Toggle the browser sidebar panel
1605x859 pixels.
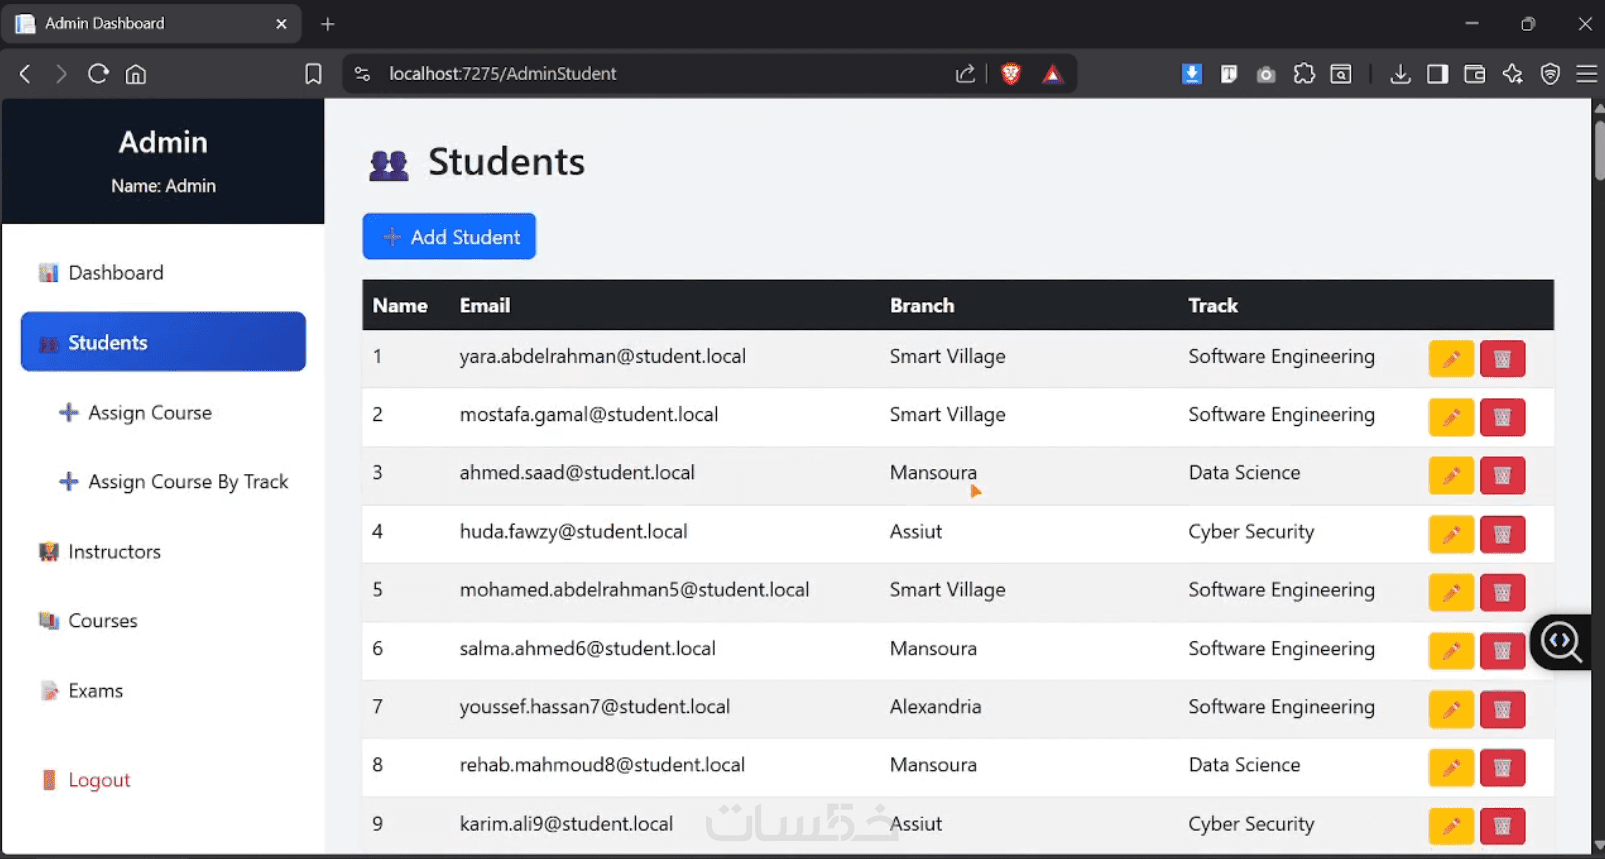(x=1437, y=74)
